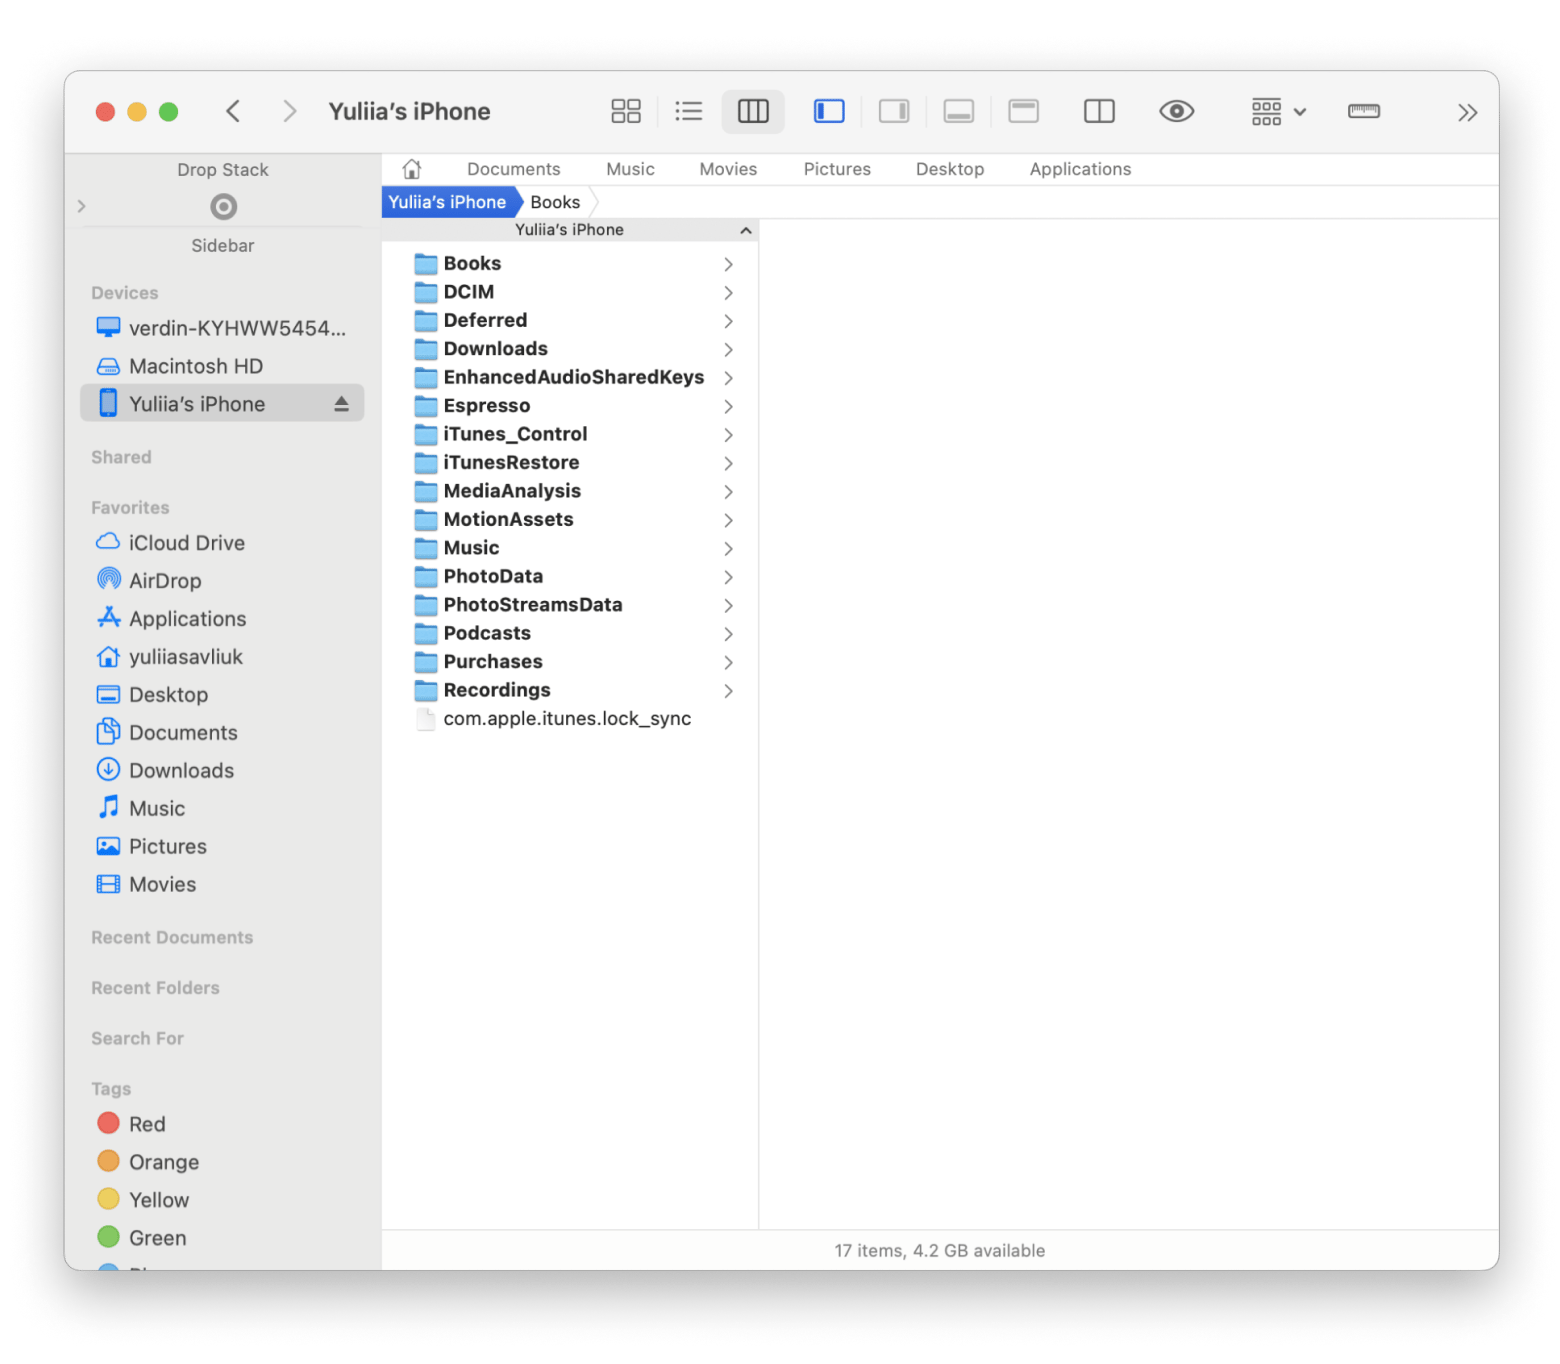1560x1364 pixels.
Task: Open the group-by arrangement dropdown
Action: [1279, 111]
